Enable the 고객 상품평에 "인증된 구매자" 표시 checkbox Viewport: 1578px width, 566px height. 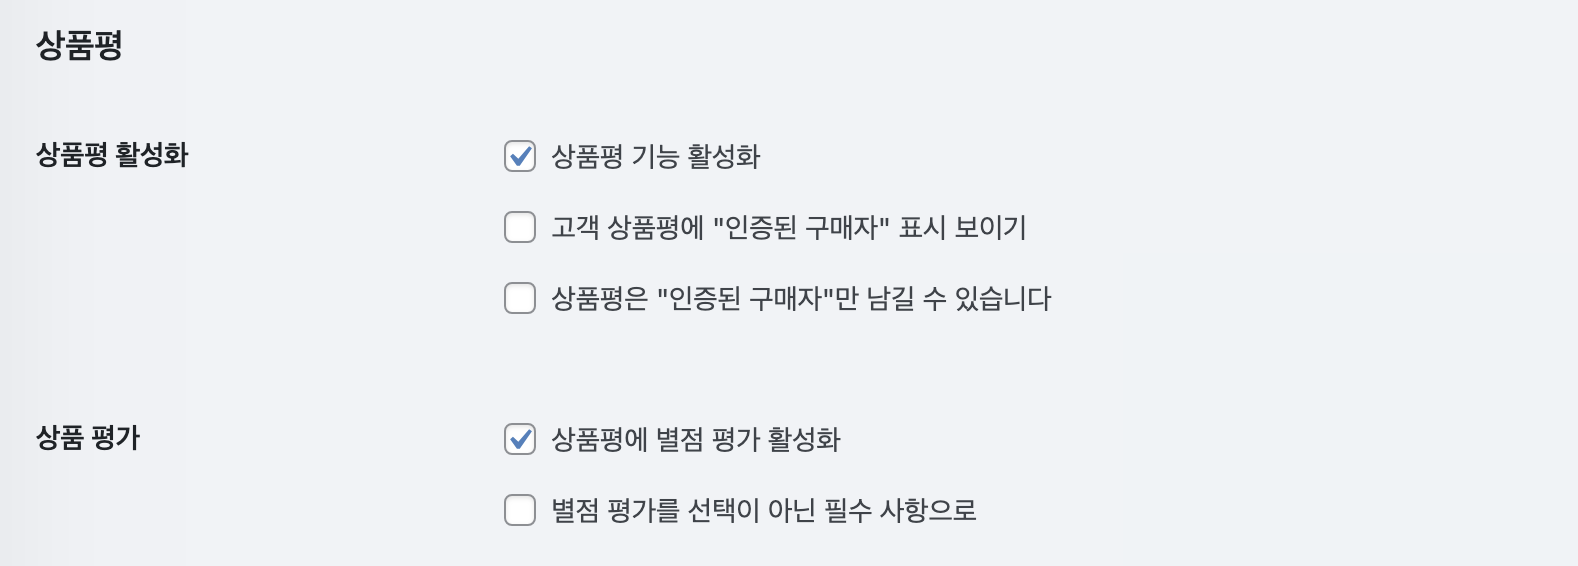(x=520, y=227)
